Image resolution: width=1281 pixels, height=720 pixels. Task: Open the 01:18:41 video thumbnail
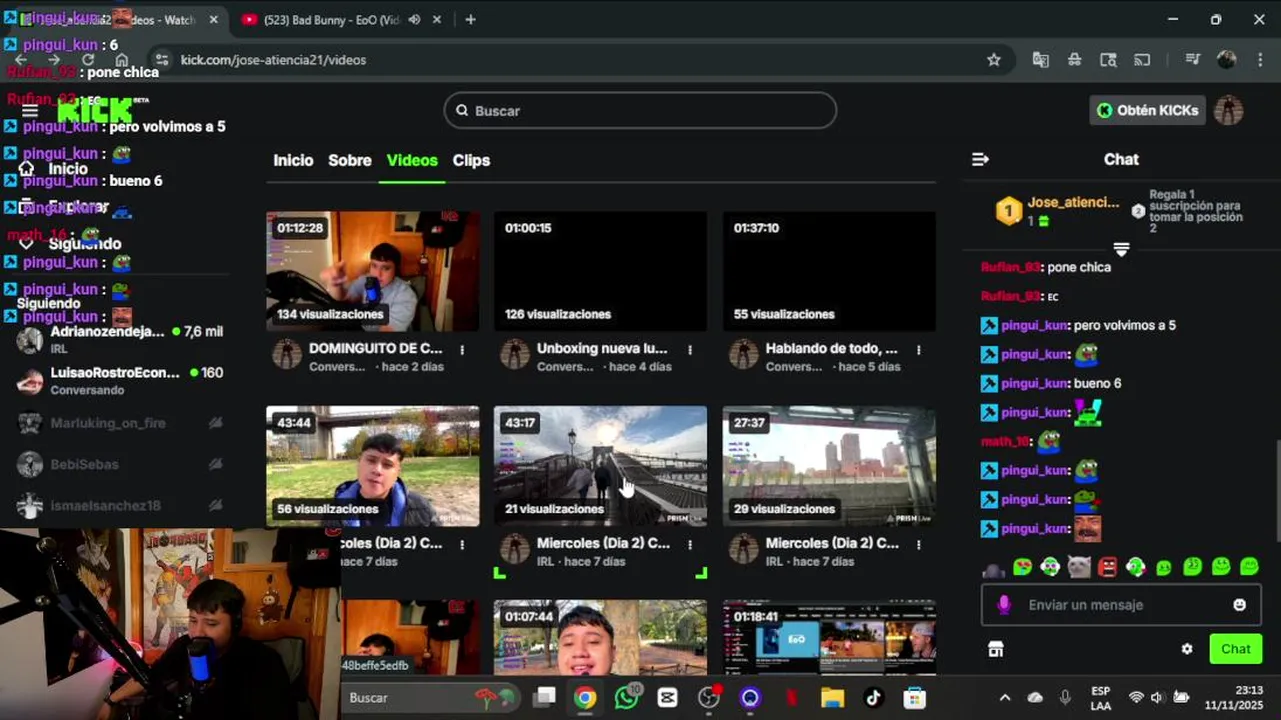point(829,637)
